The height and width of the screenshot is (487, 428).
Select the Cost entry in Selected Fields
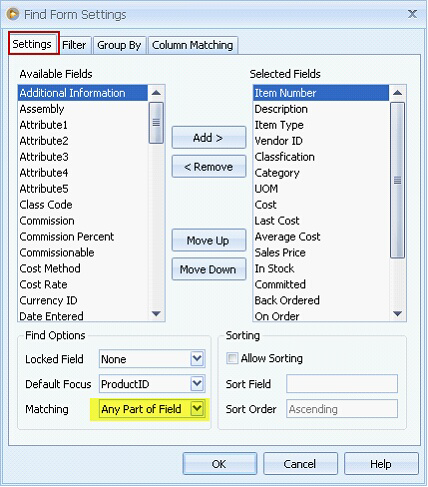coord(321,205)
